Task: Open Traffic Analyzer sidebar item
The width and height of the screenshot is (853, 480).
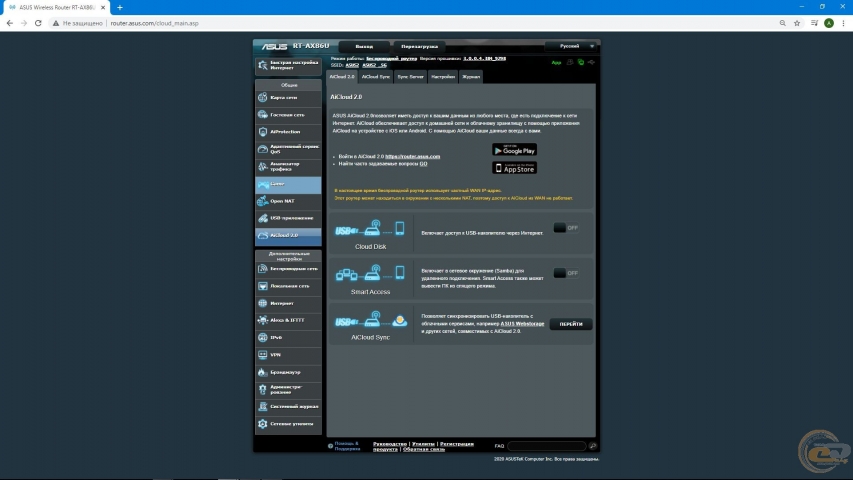Action: coord(288,167)
